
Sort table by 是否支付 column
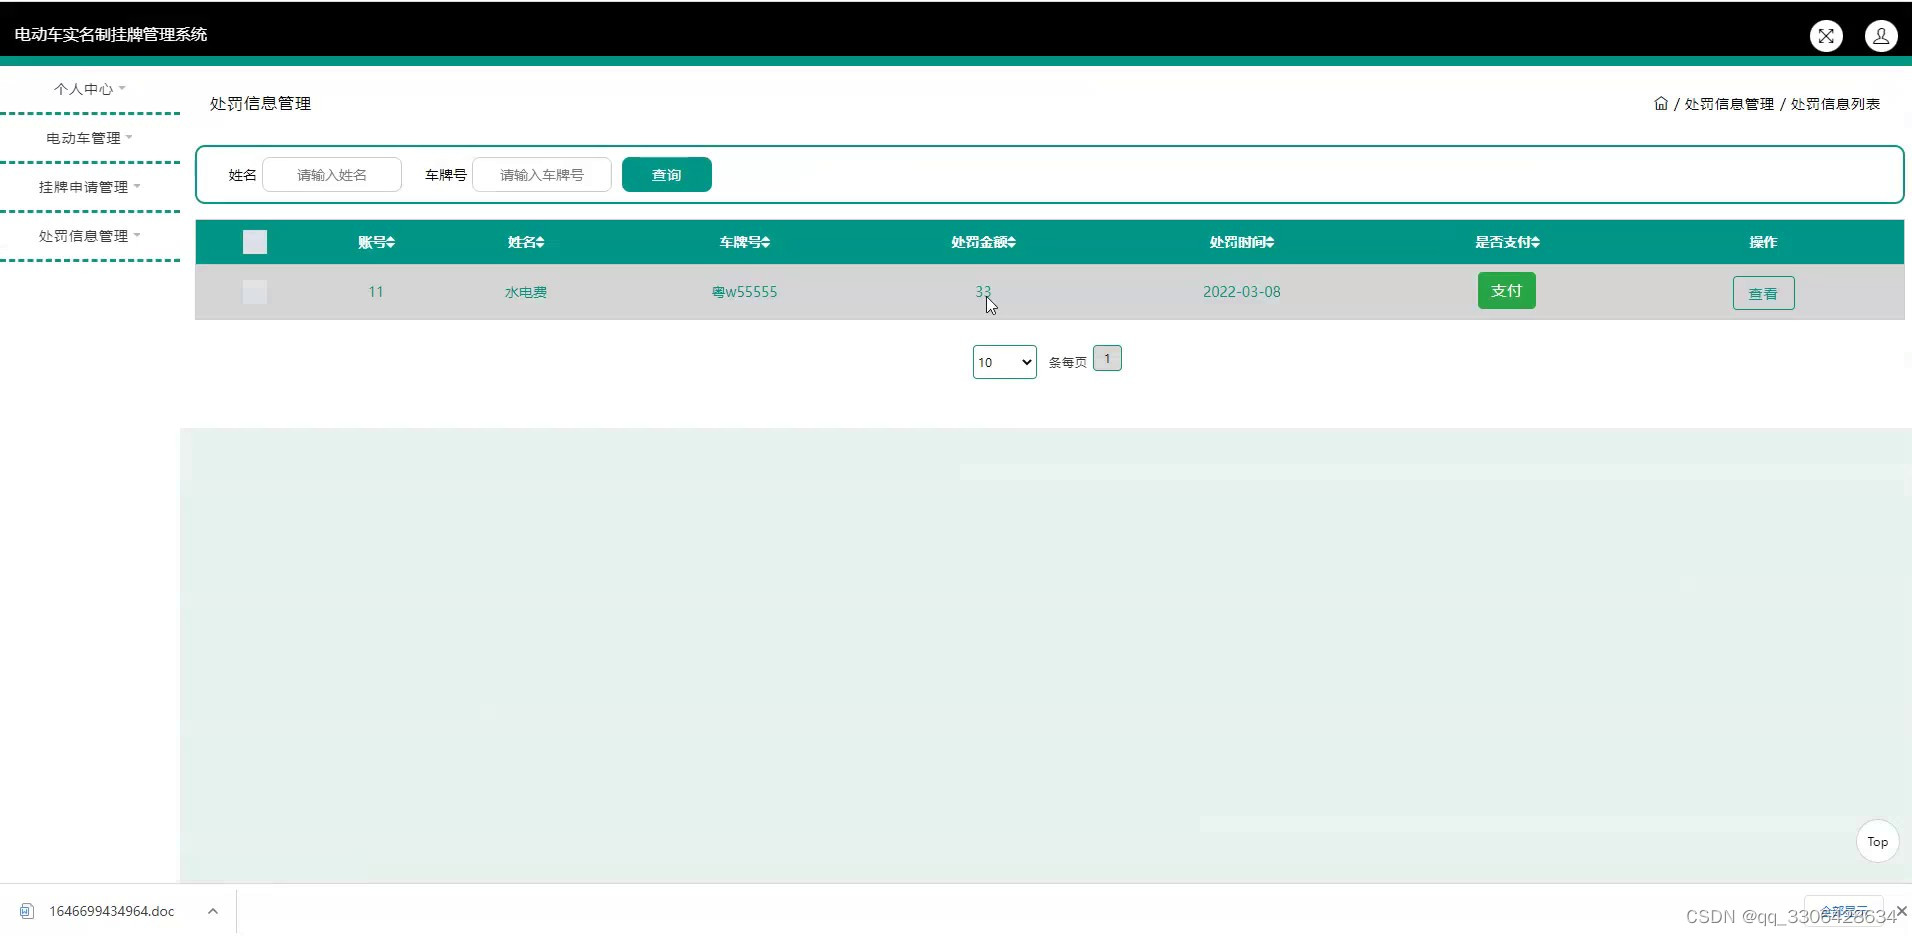pyautogui.click(x=1507, y=242)
